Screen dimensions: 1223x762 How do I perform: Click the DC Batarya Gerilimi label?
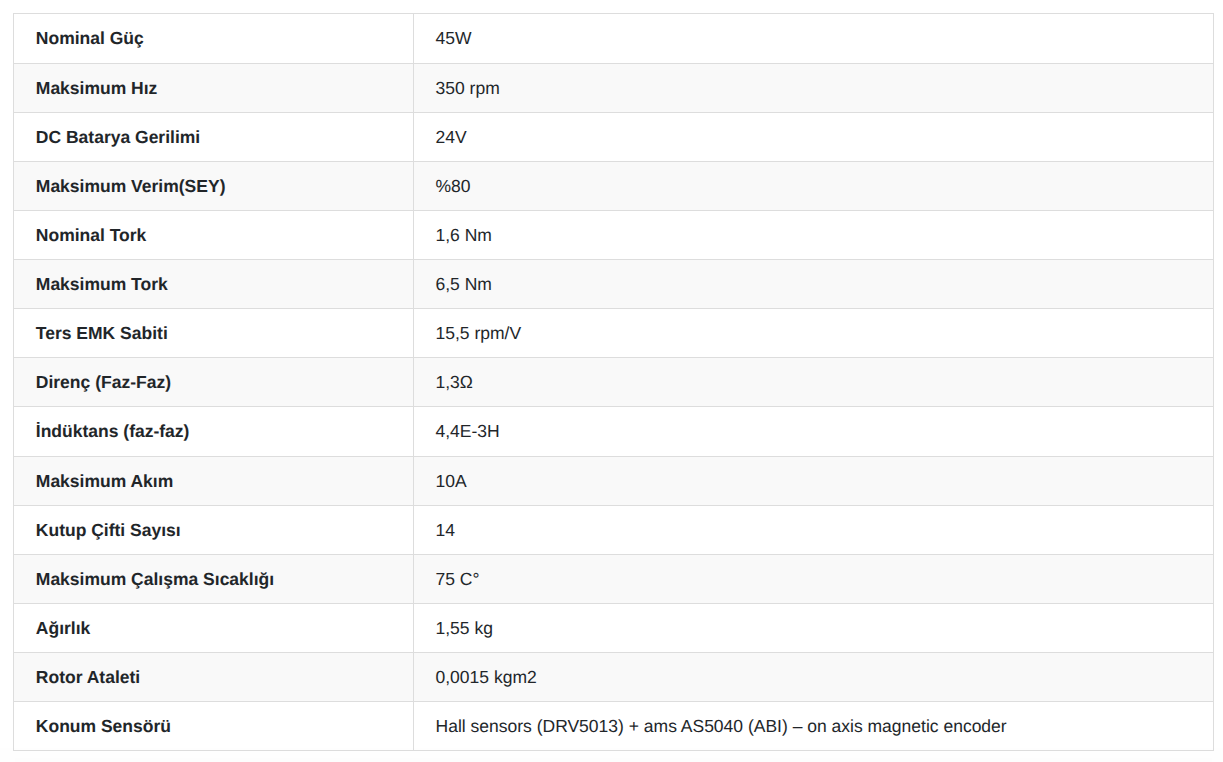tap(125, 137)
